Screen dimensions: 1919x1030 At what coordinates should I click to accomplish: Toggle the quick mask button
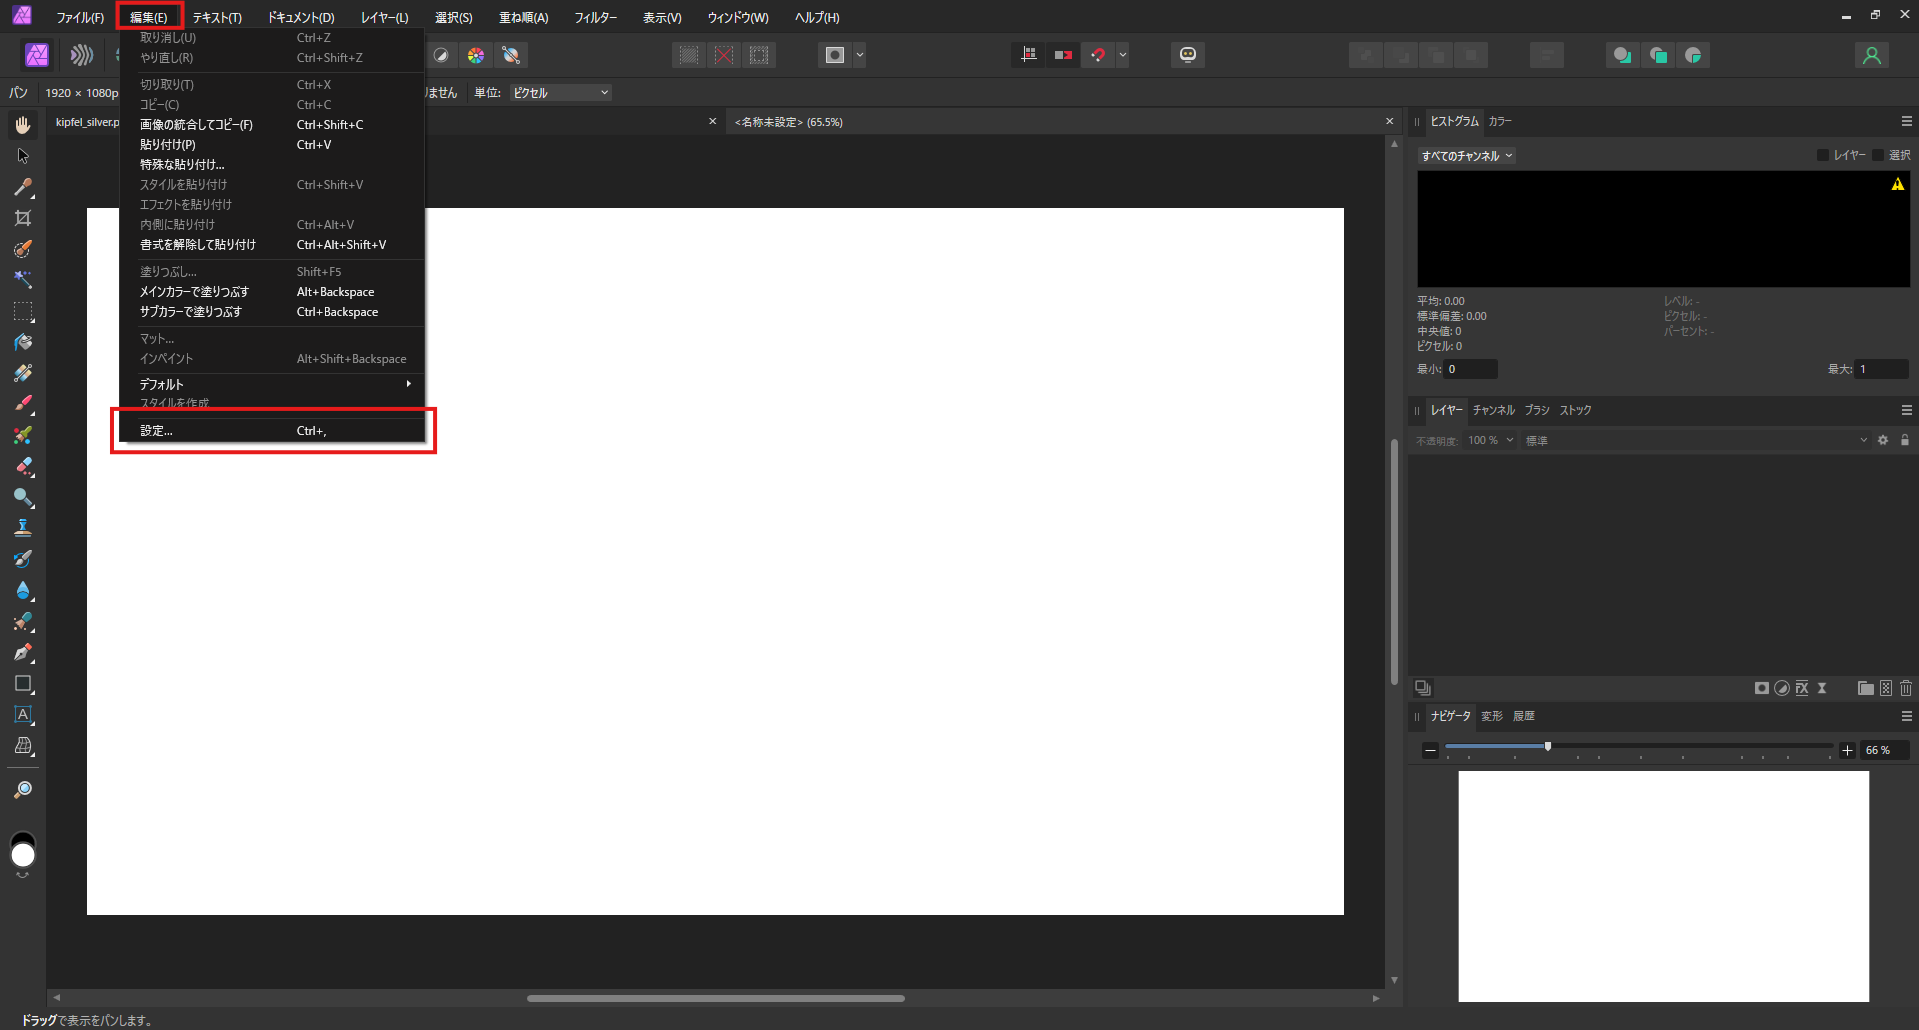click(835, 55)
